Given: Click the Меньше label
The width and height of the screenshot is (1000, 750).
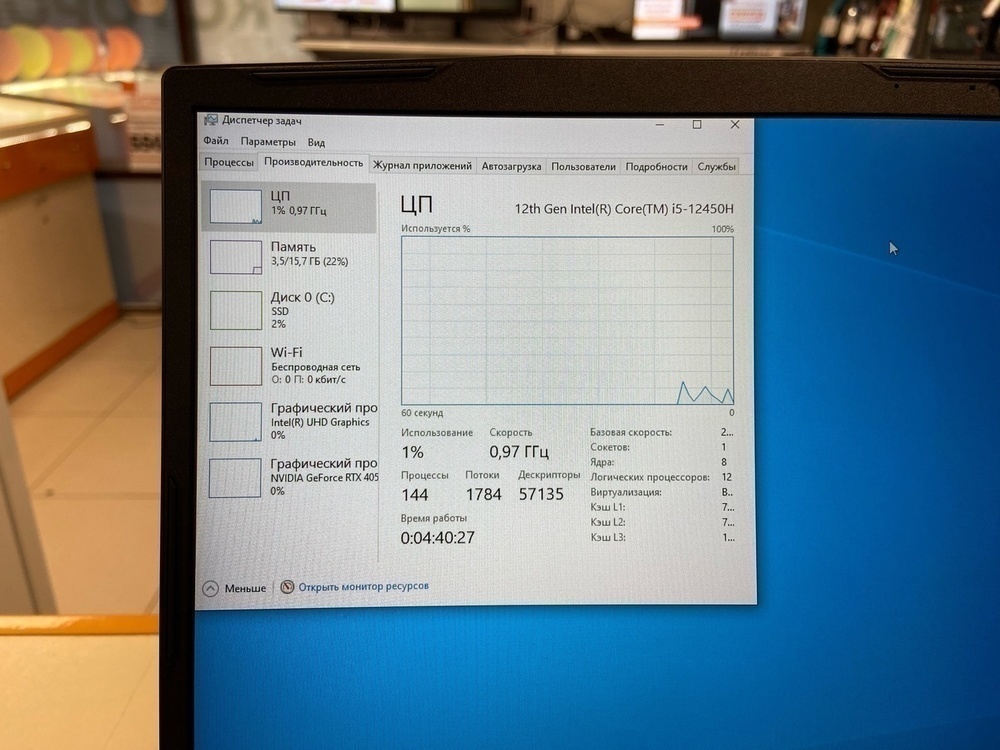Looking at the screenshot, I should coord(245,588).
